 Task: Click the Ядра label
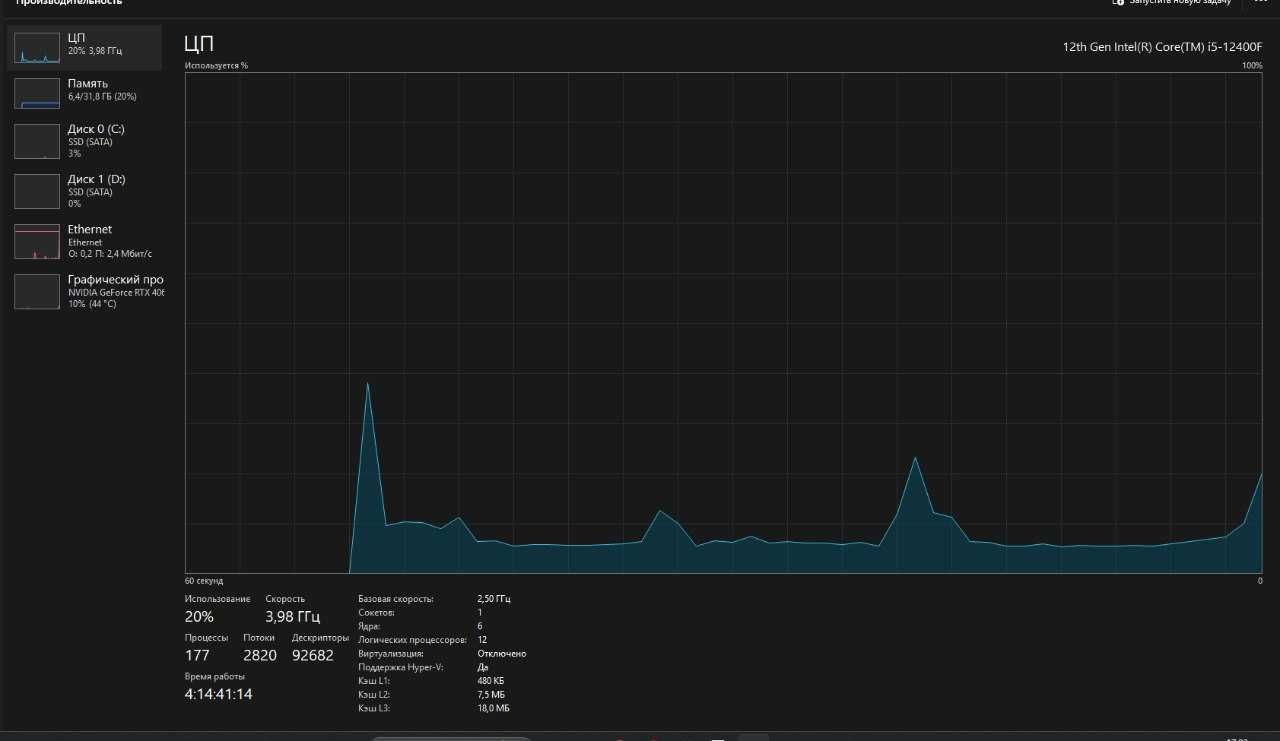pyautogui.click(x=370, y=626)
